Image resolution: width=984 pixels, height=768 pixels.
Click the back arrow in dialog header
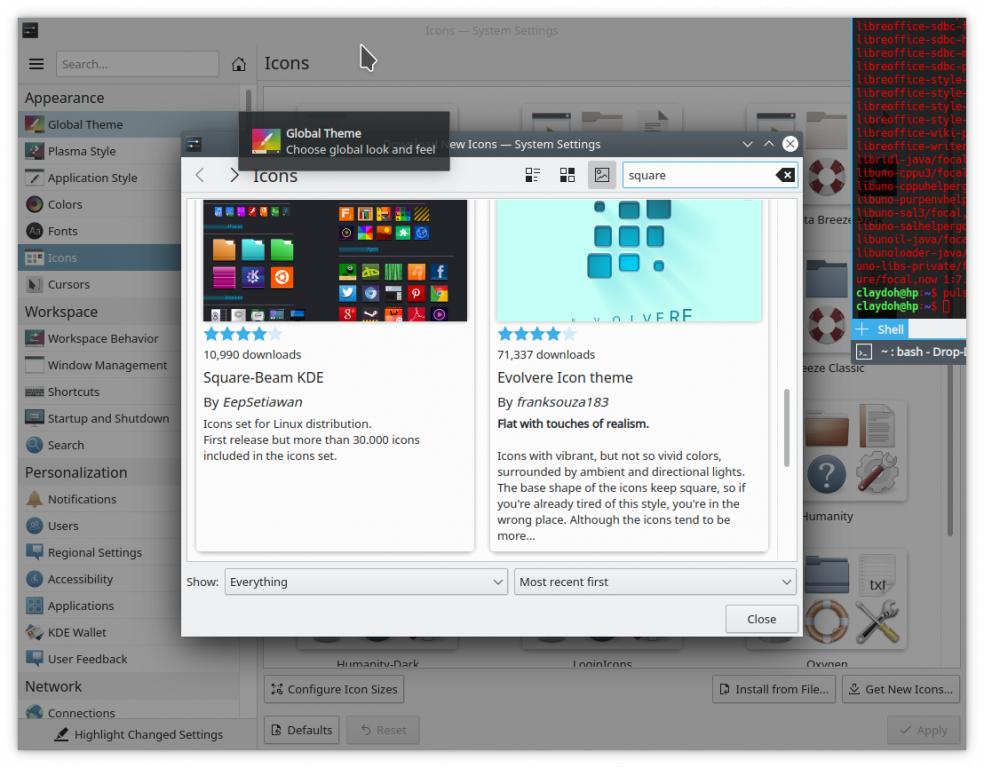(200, 175)
